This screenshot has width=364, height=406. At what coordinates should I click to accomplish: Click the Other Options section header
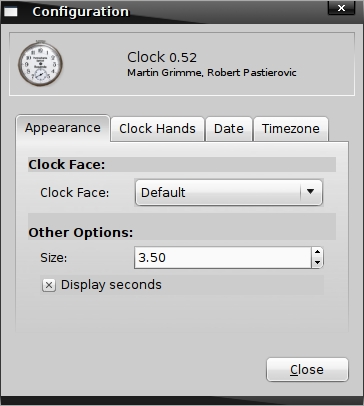pos(81,233)
